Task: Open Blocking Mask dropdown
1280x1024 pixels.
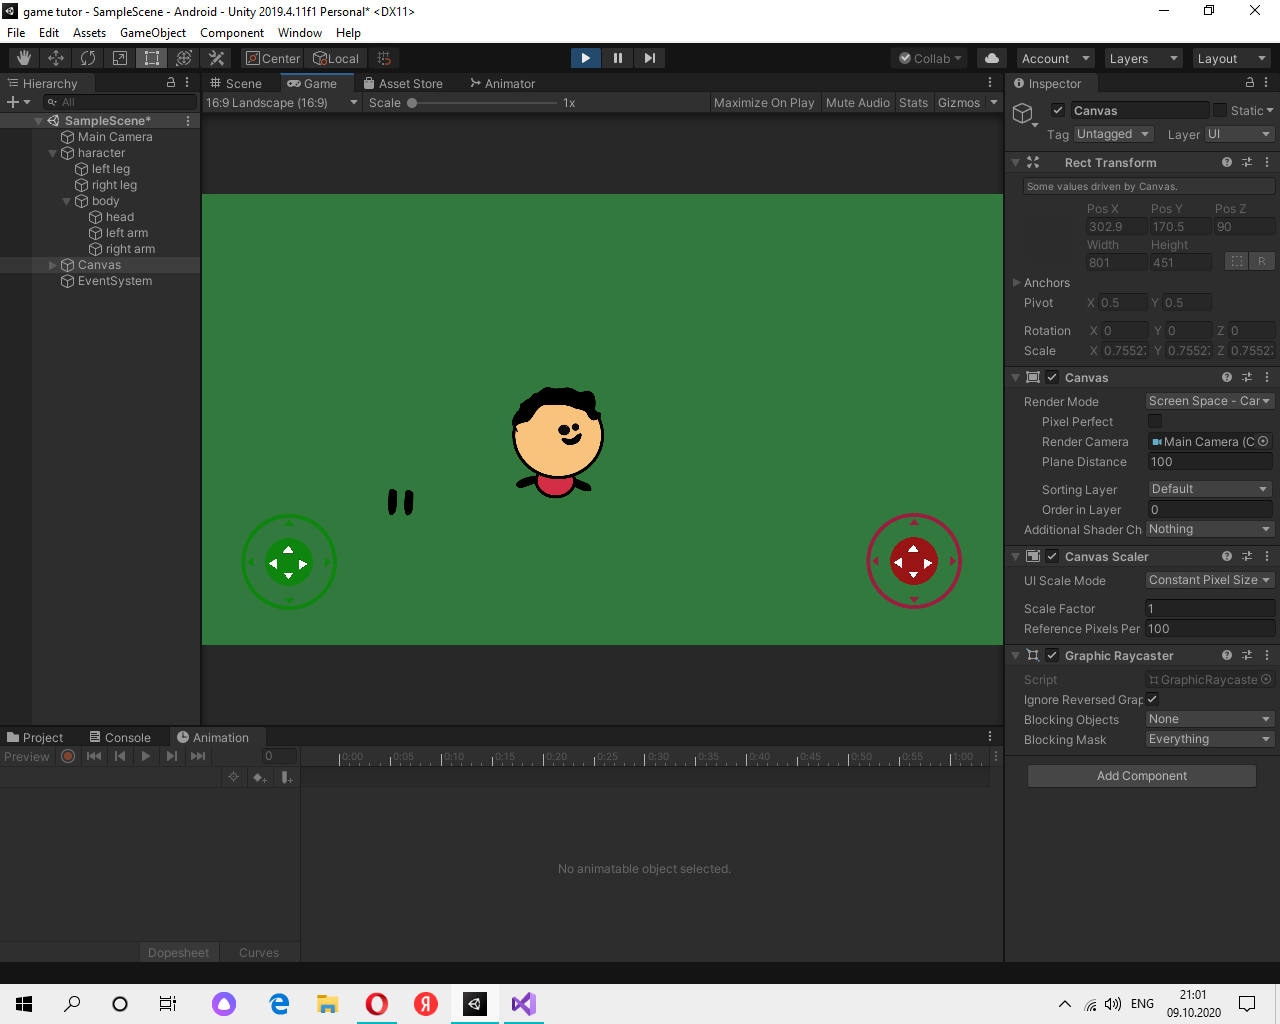Action: 1210,739
